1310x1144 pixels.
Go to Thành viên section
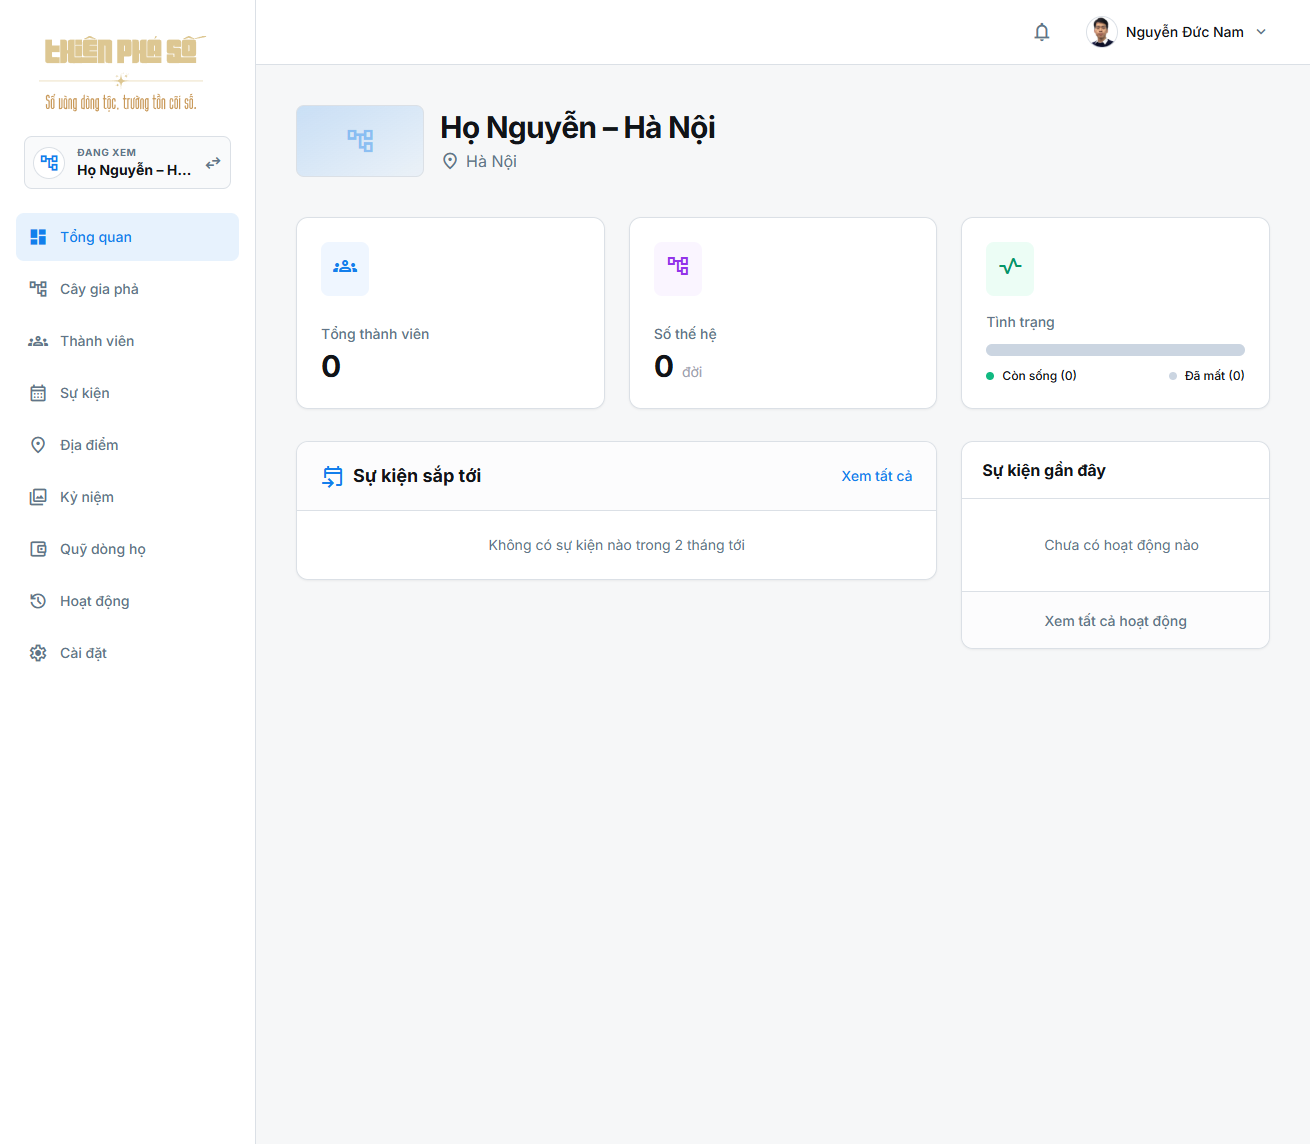point(128,341)
